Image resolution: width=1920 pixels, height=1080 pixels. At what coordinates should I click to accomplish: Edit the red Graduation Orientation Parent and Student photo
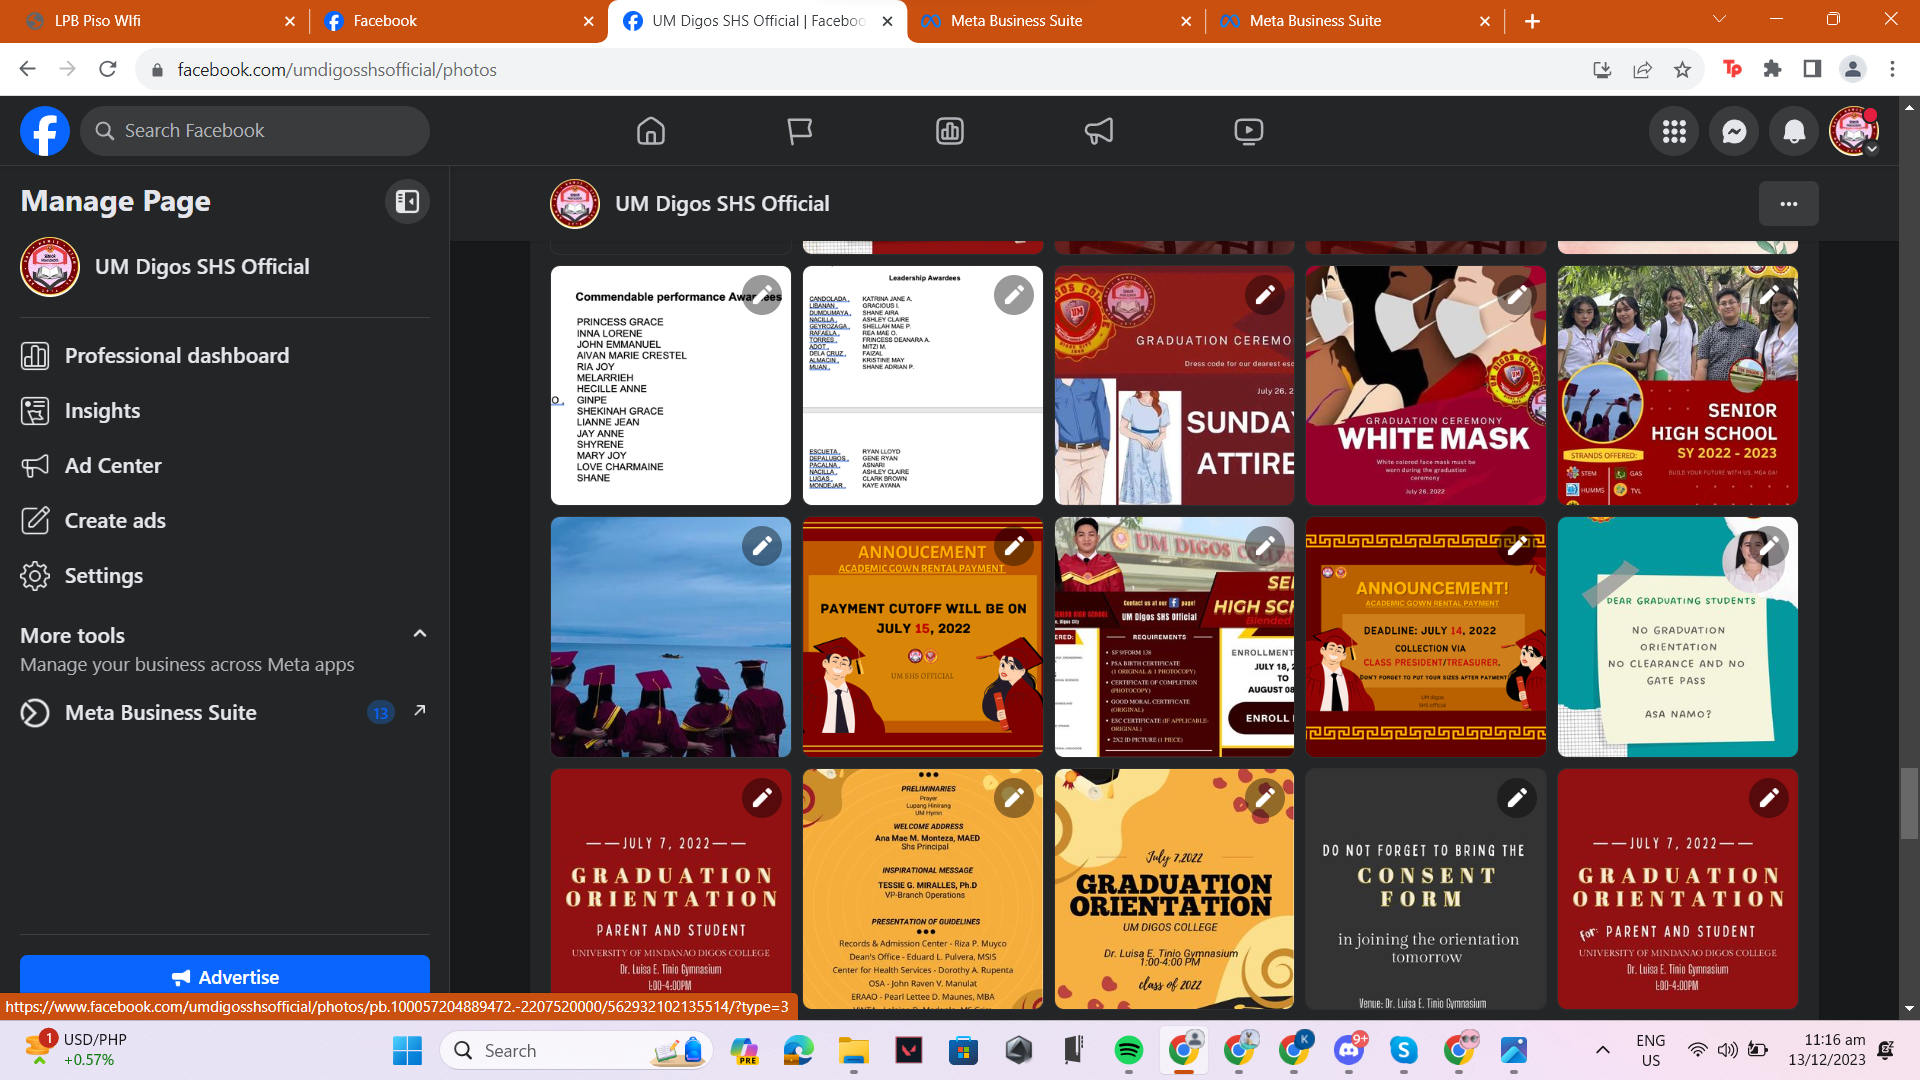point(762,798)
